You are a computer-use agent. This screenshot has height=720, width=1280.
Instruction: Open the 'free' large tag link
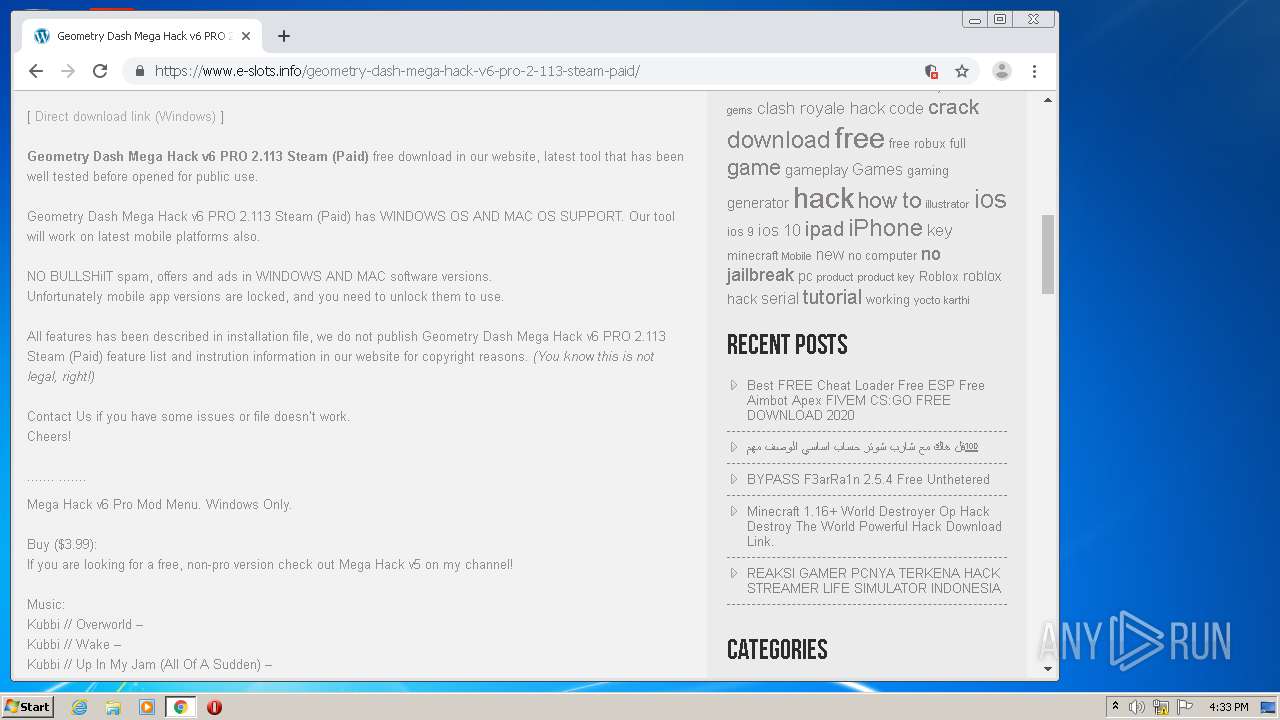859,138
